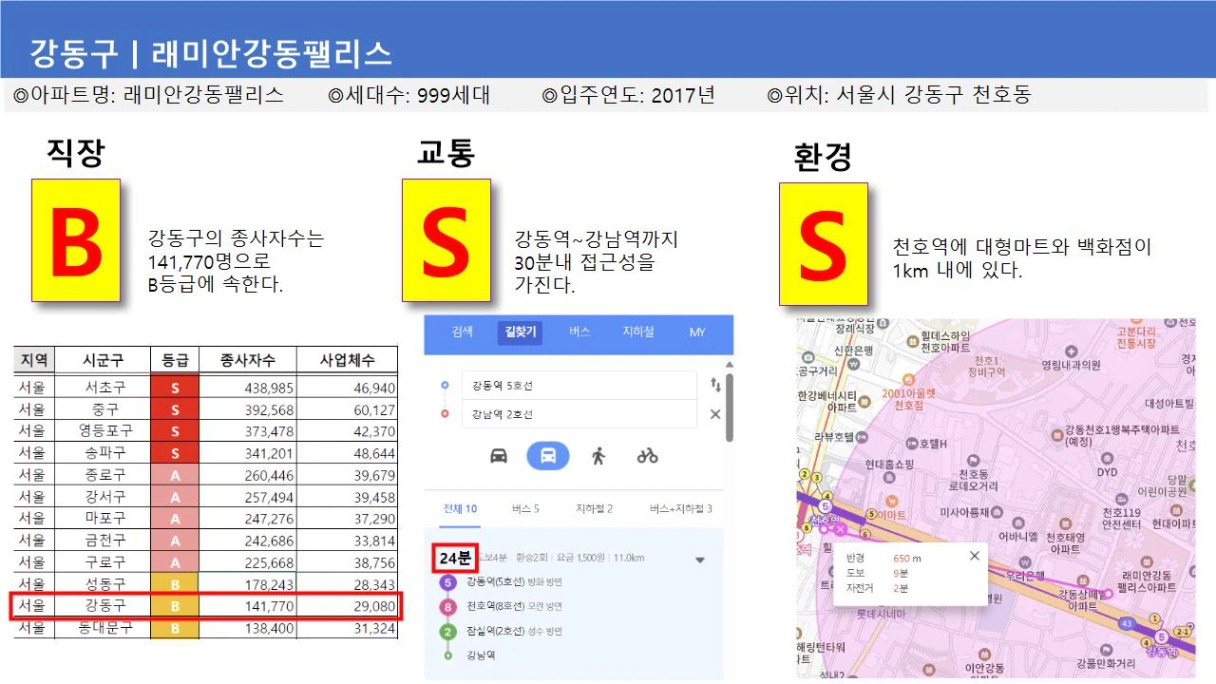
Task: Click the 시군구 column header
Action: pyautogui.click(x=102, y=360)
